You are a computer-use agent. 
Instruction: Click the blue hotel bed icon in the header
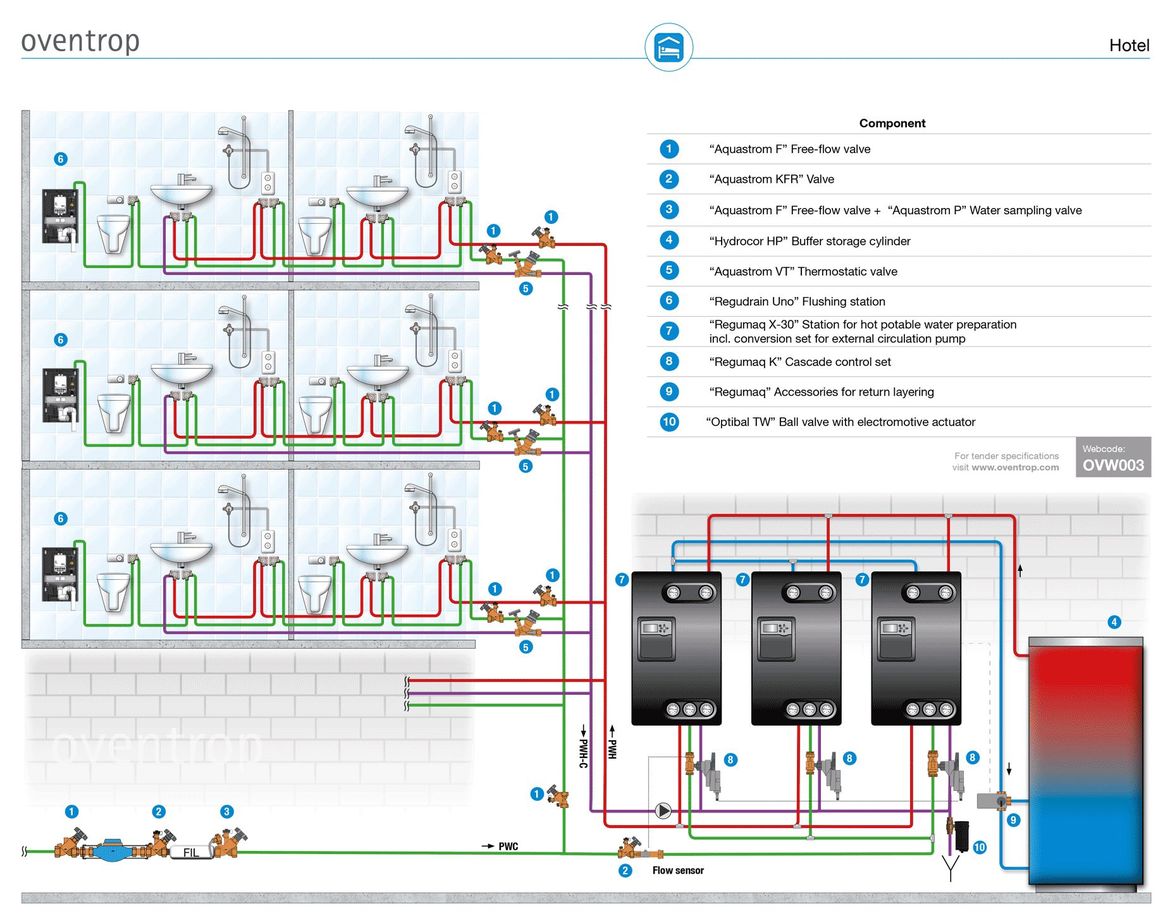(669, 48)
